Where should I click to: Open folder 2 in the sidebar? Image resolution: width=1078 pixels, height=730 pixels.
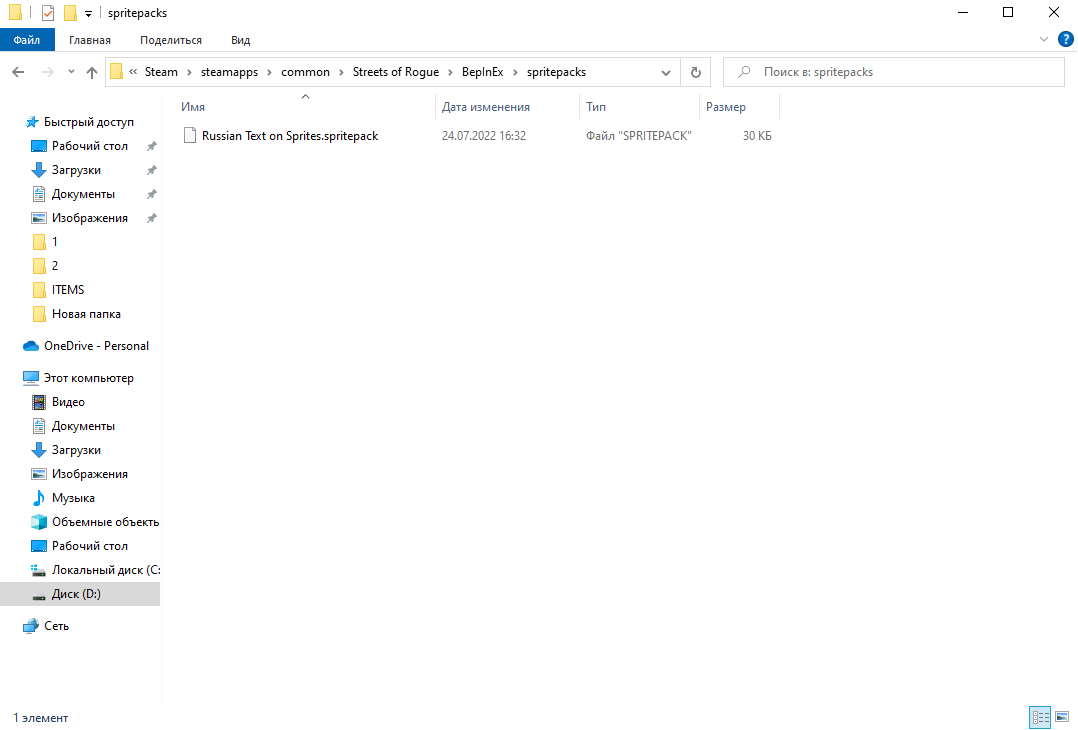[54, 266]
